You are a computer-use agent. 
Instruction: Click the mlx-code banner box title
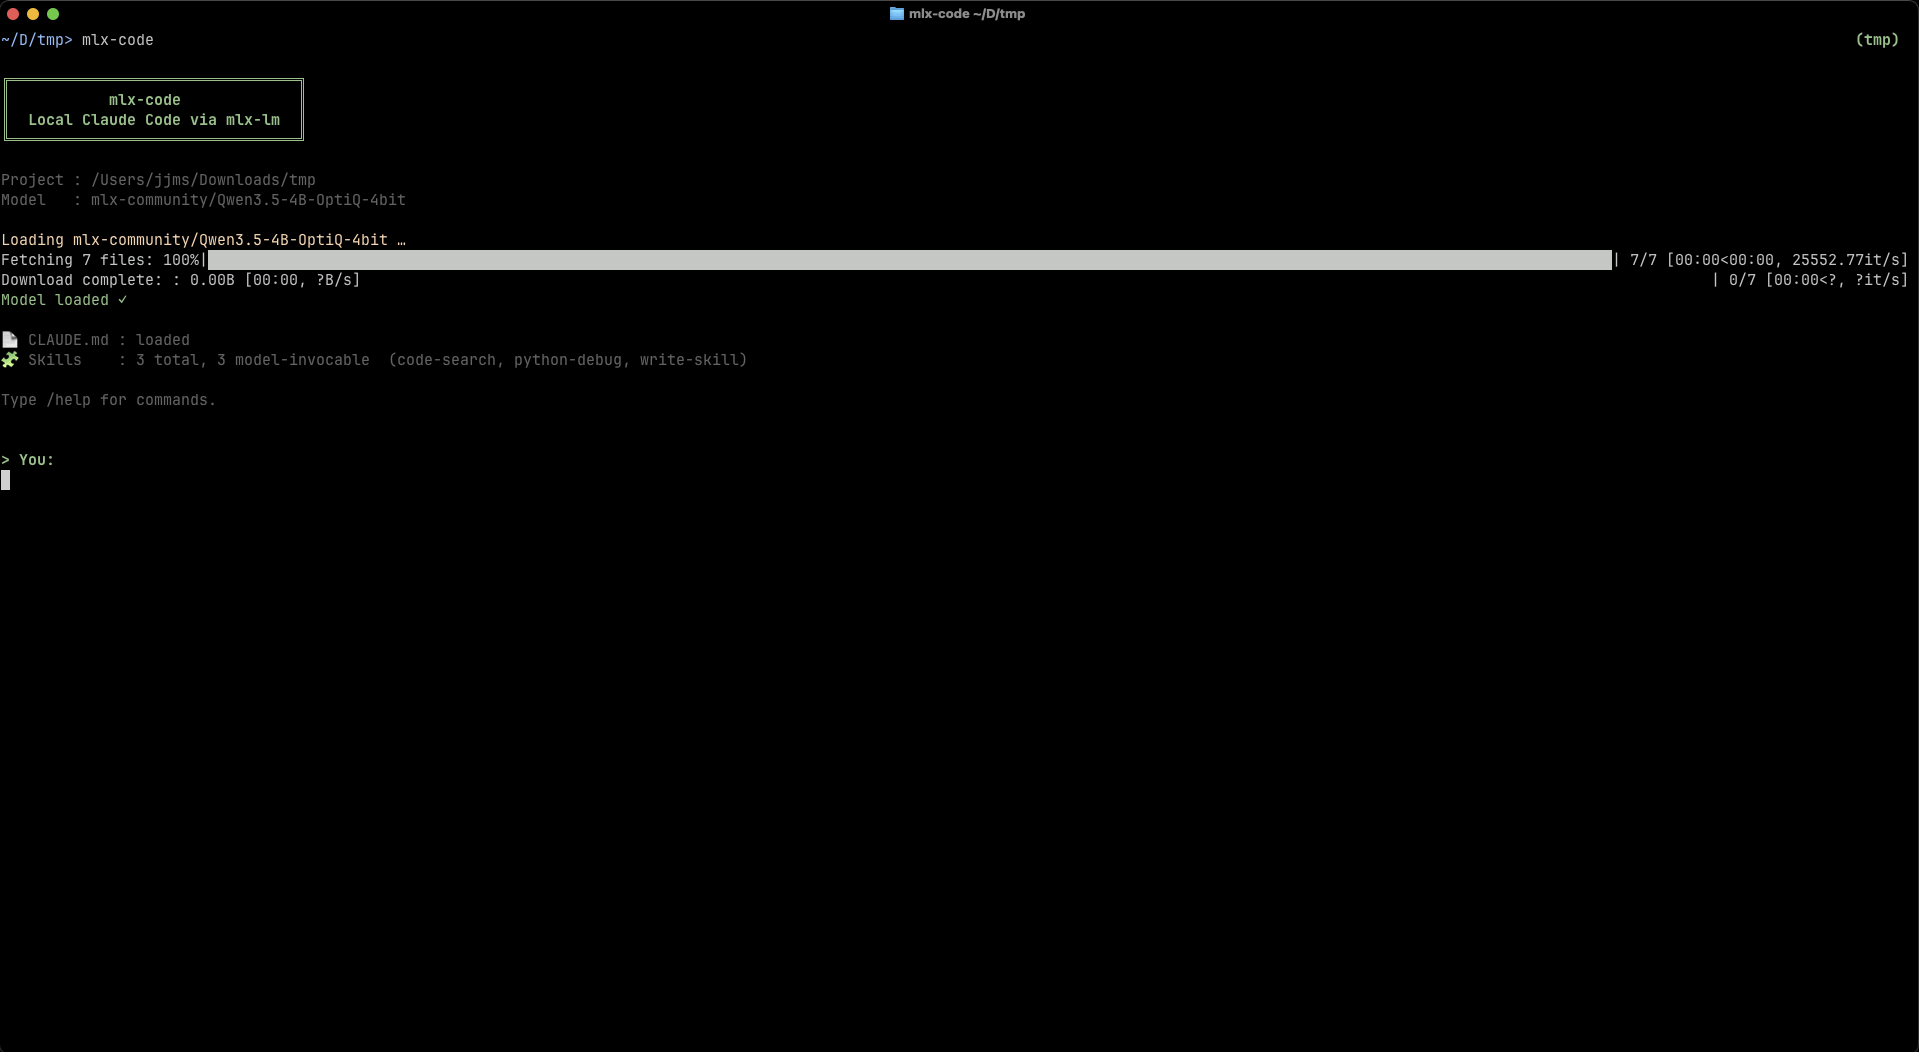pos(145,100)
